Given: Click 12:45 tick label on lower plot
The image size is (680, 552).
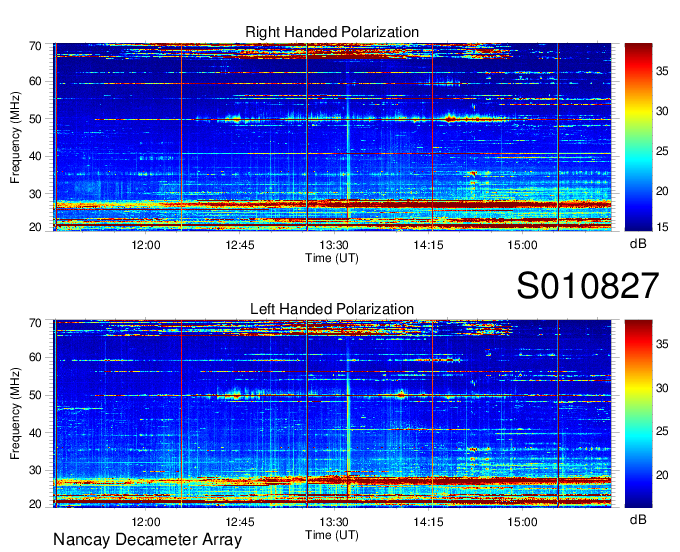Looking at the screenshot, I should tap(240, 522).
